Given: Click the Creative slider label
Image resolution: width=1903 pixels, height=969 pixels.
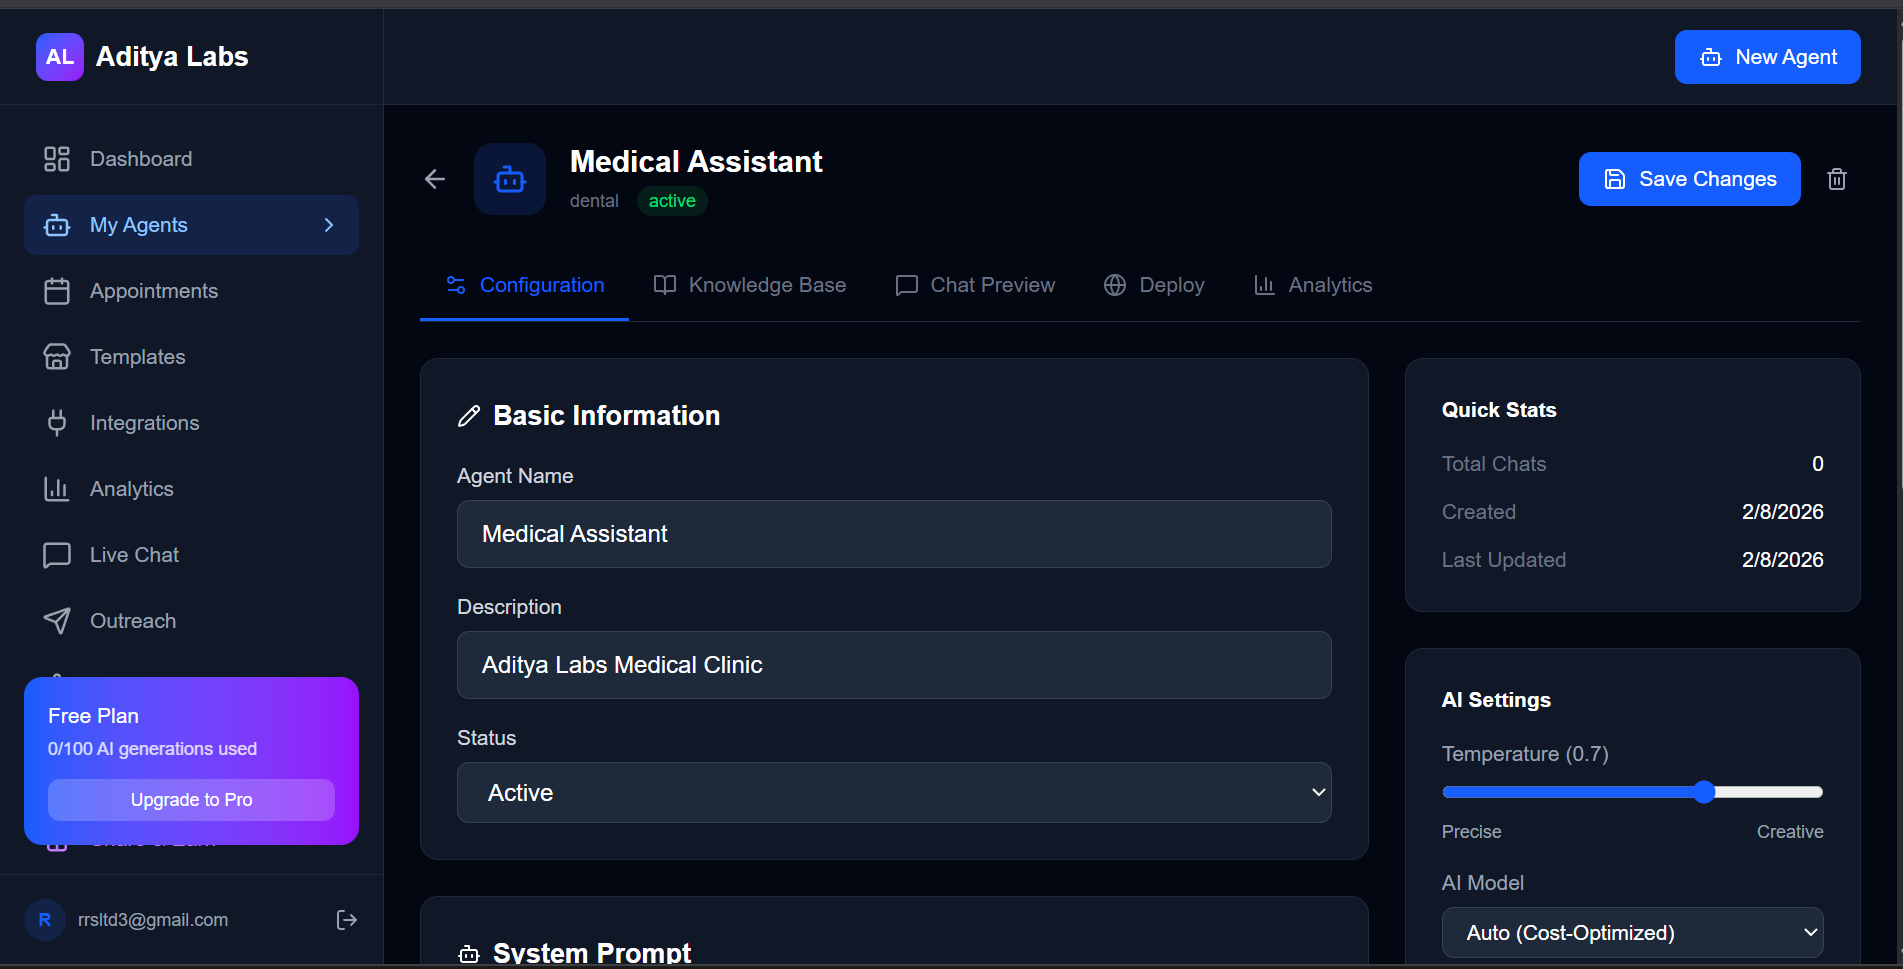Looking at the screenshot, I should click(x=1790, y=832).
